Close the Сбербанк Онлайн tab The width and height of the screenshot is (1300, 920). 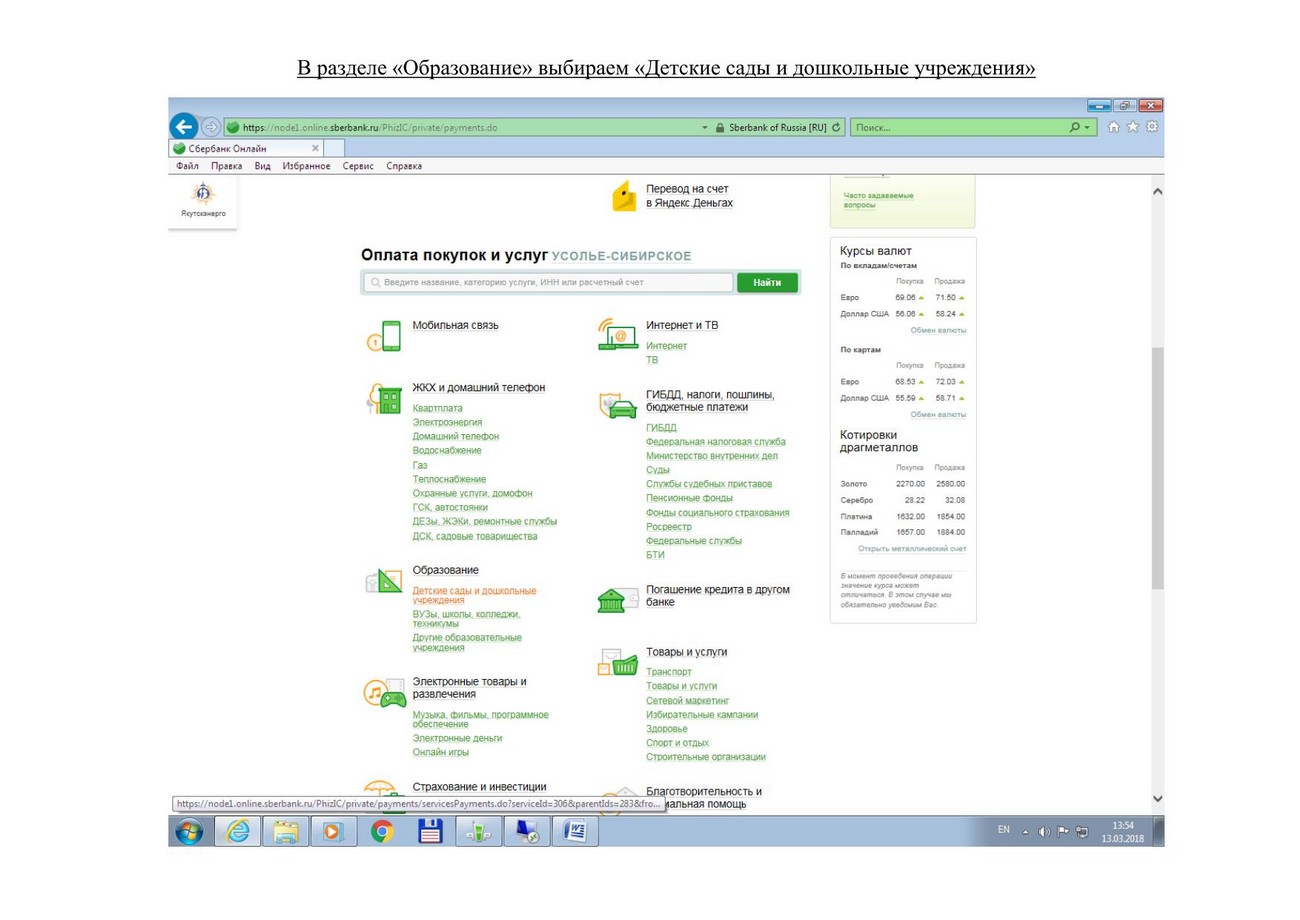point(315,148)
